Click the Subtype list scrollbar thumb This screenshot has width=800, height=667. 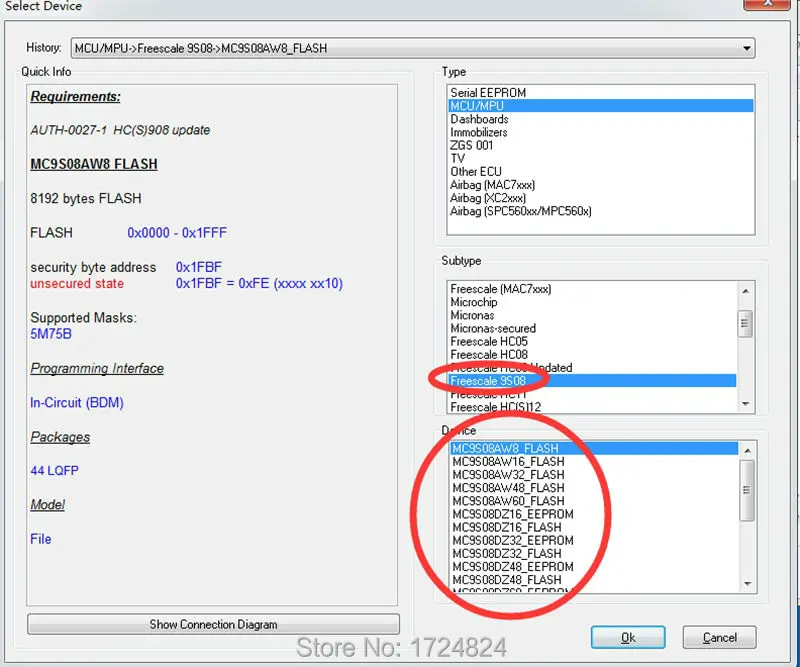745,324
